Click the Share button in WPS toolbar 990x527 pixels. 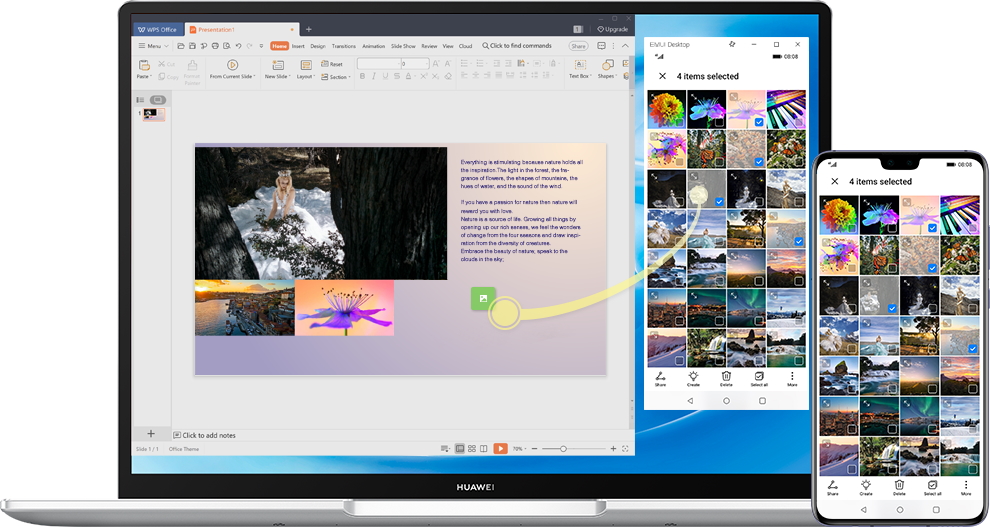(578, 46)
